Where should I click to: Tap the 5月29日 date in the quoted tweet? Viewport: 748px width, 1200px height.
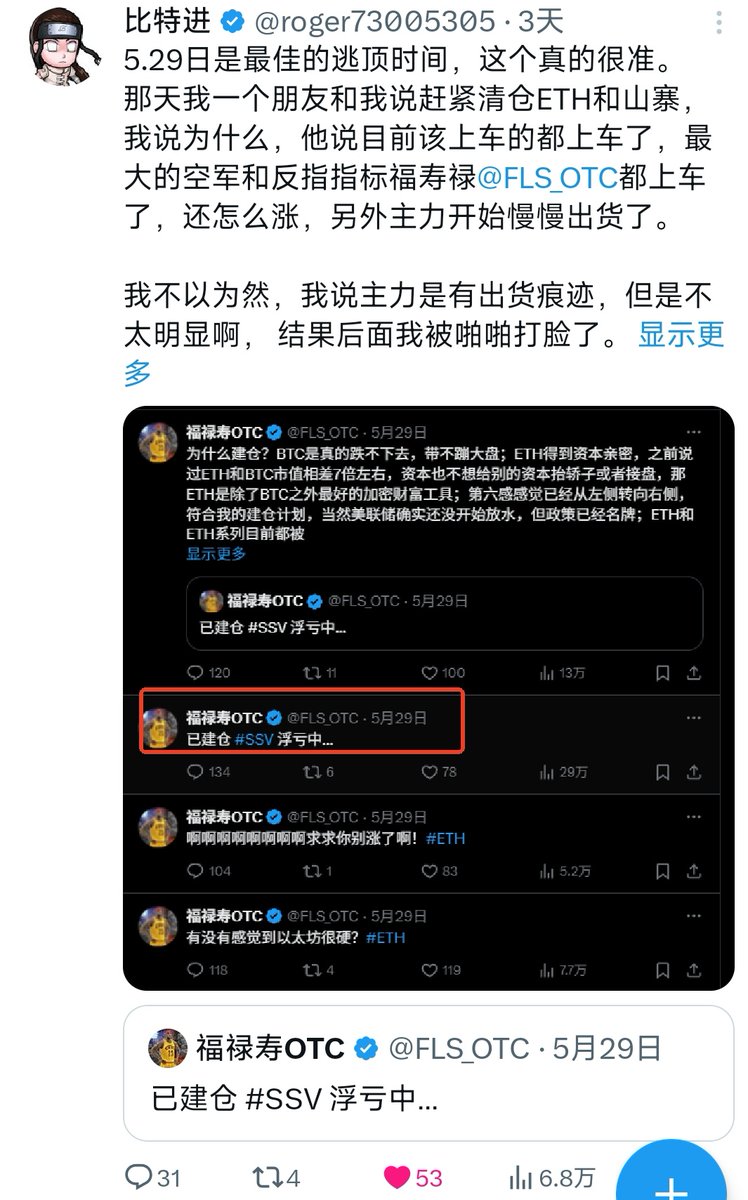(607, 1048)
